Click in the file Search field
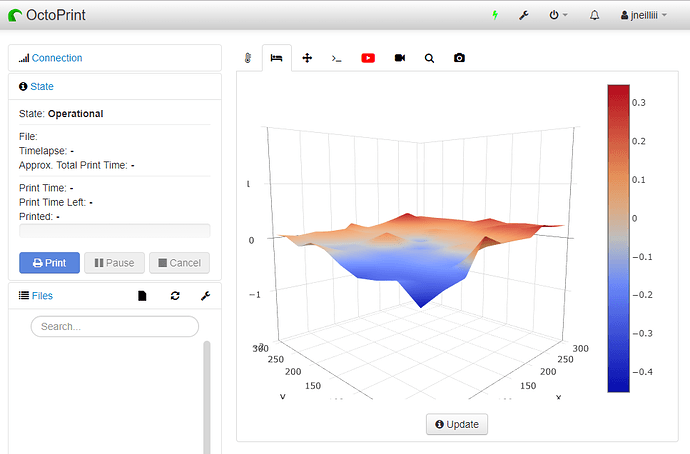This screenshot has height=454, width=690. (x=115, y=326)
